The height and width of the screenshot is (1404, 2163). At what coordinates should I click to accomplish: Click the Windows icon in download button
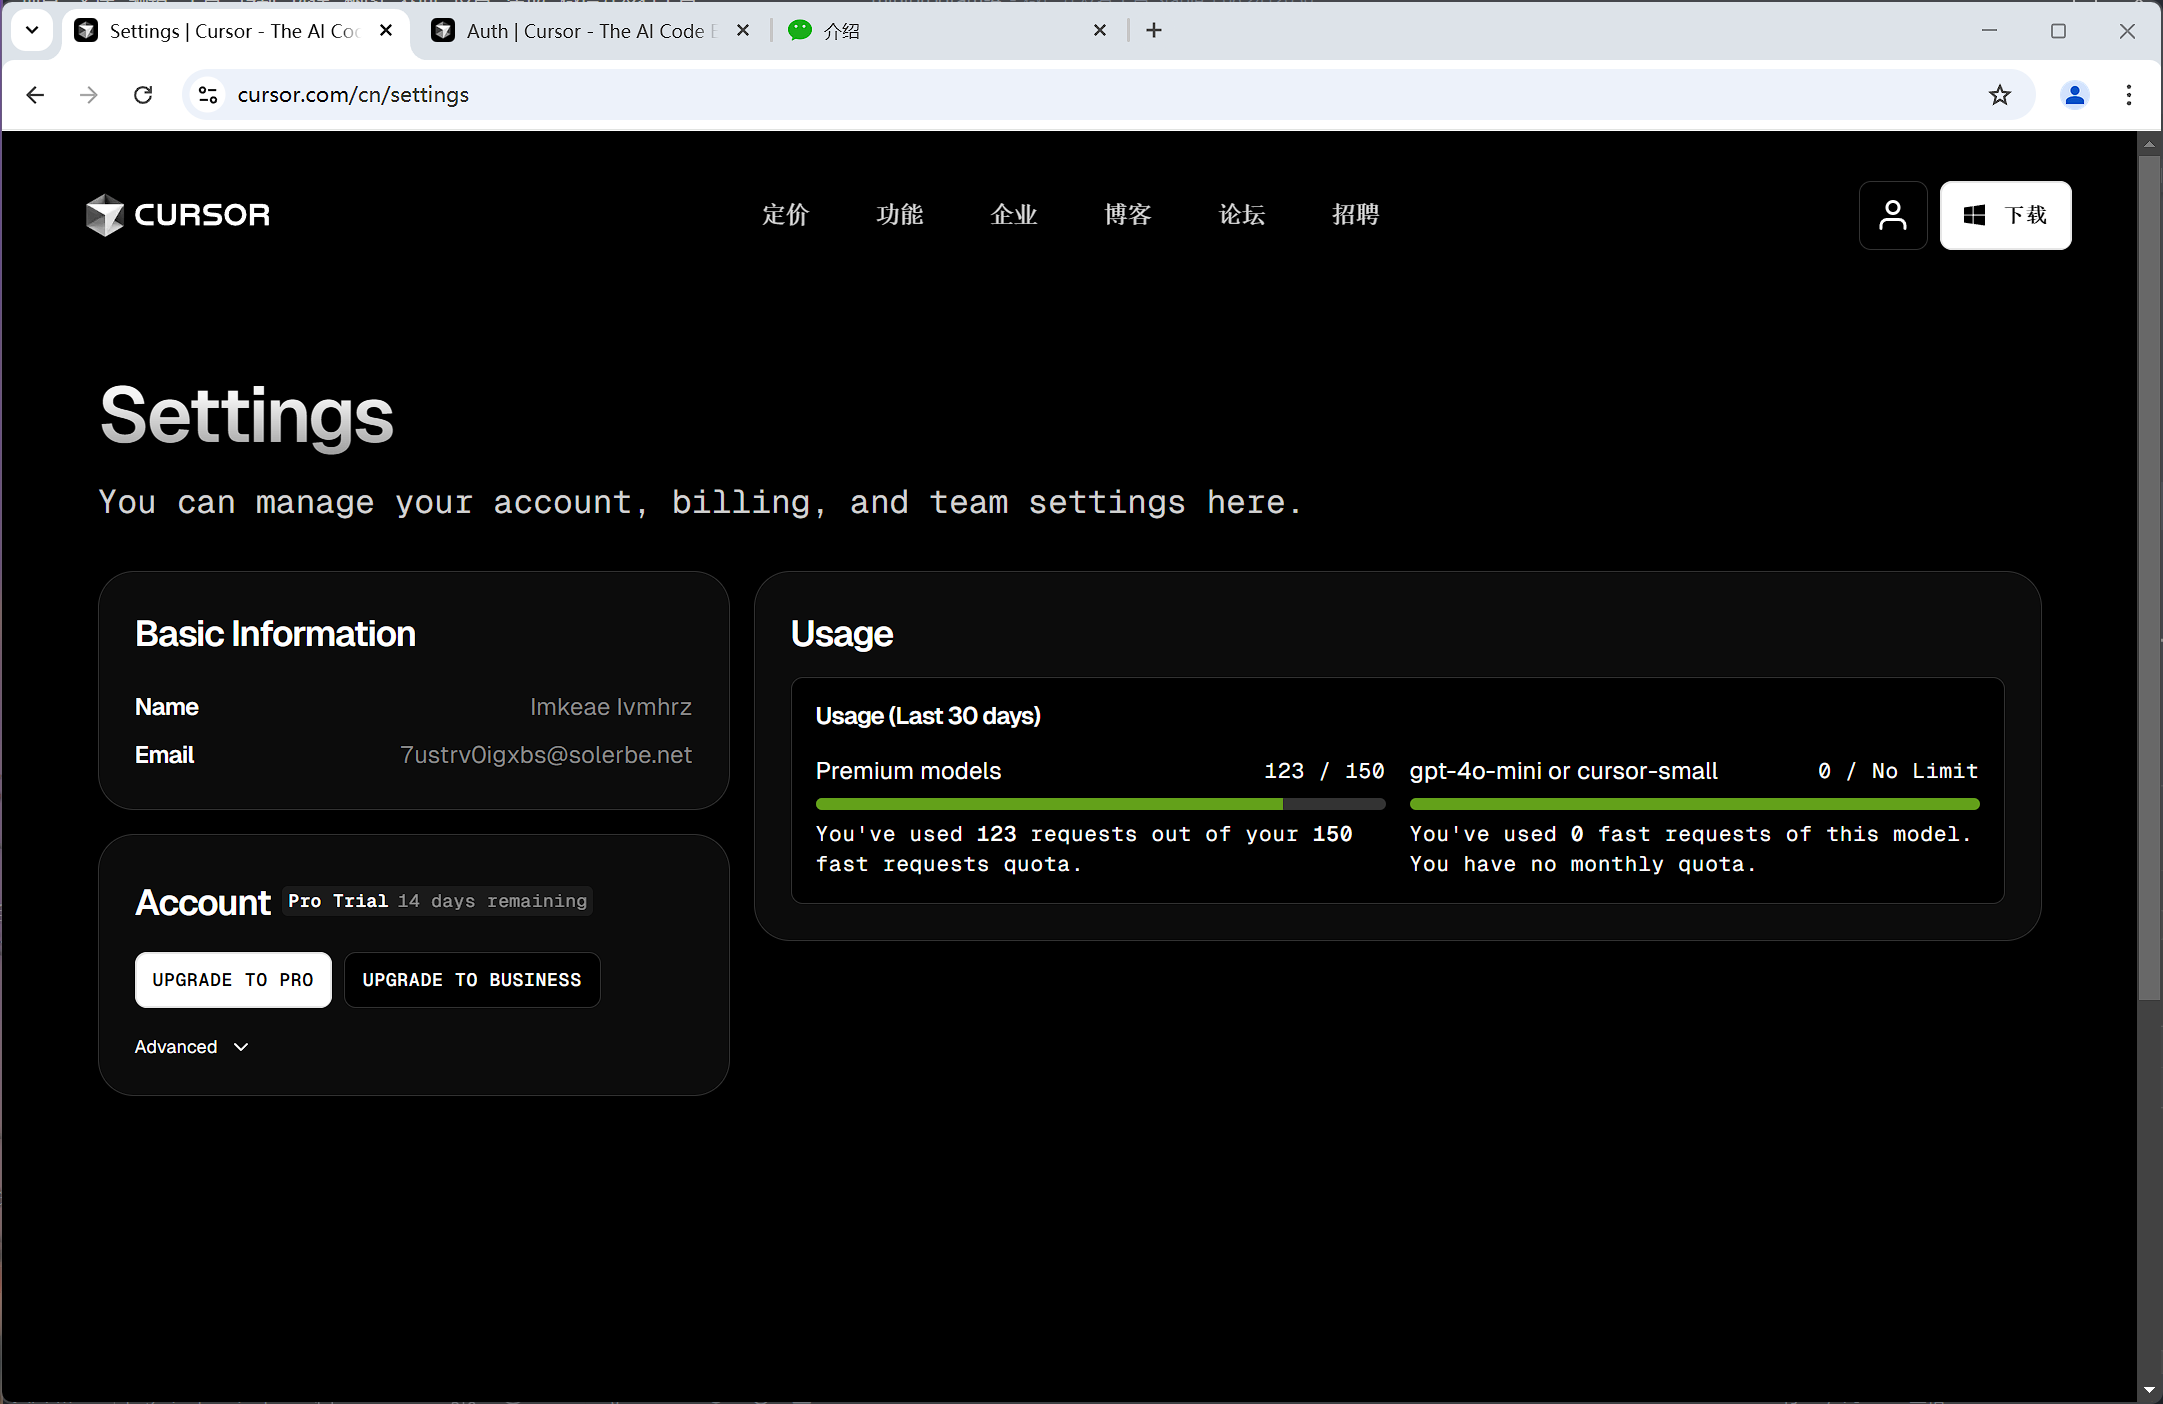coord(1974,215)
